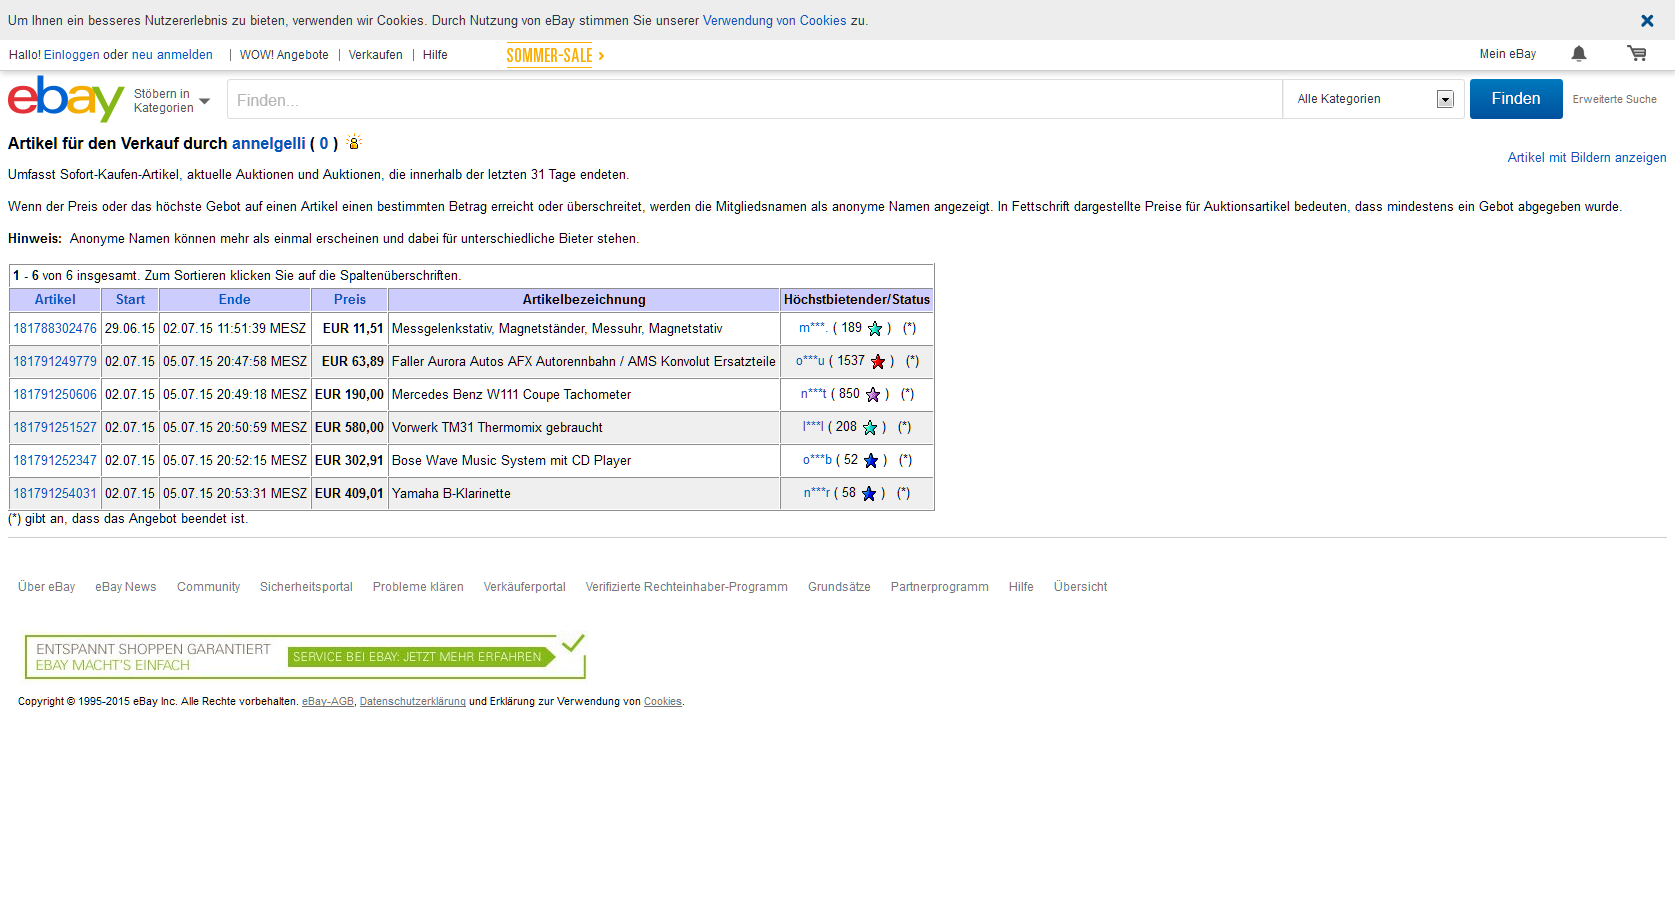Sort table by the Ende column header
The image size is (1675, 904).
pyautogui.click(x=235, y=300)
